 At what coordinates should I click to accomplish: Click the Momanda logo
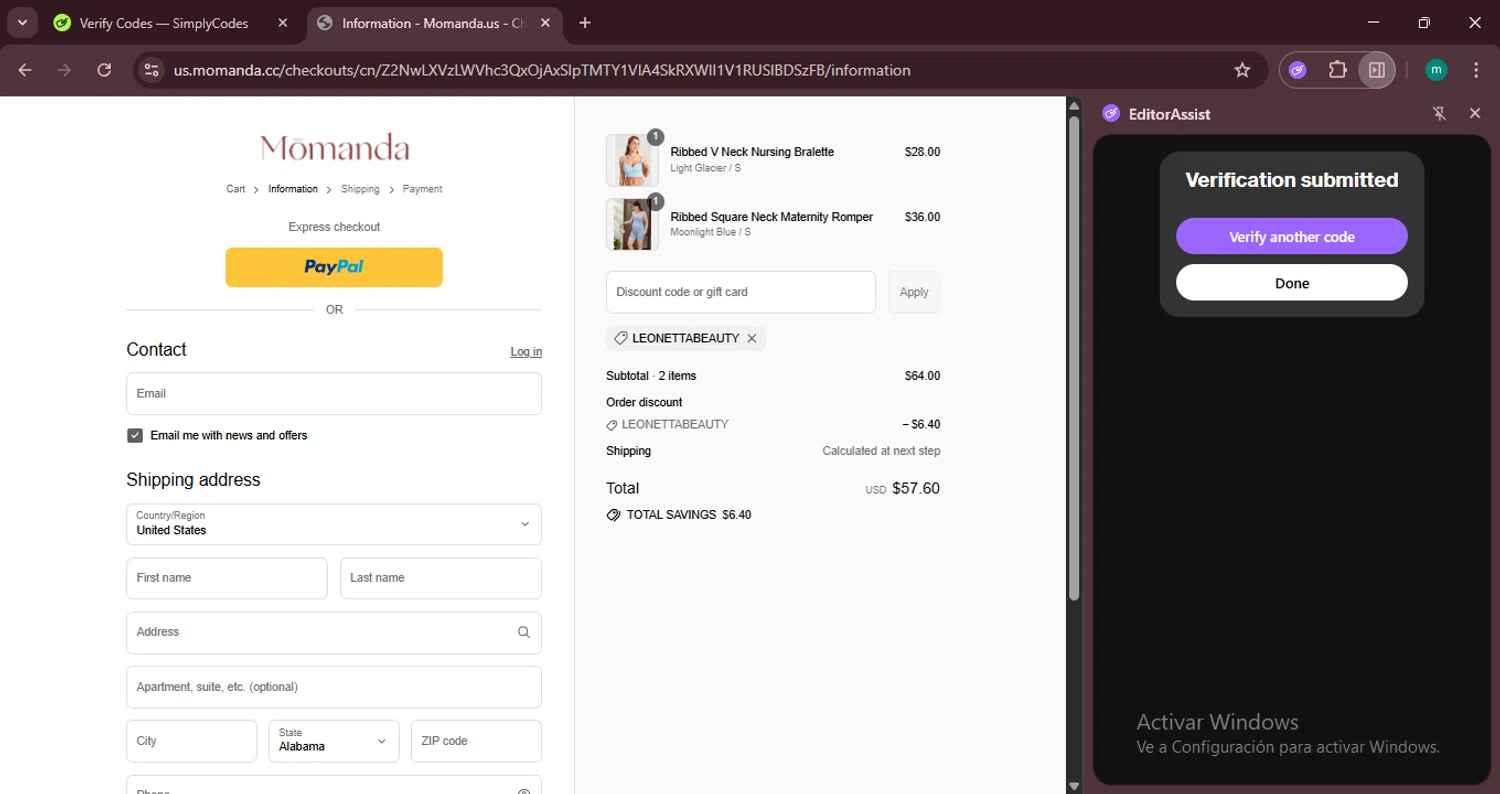click(x=334, y=148)
